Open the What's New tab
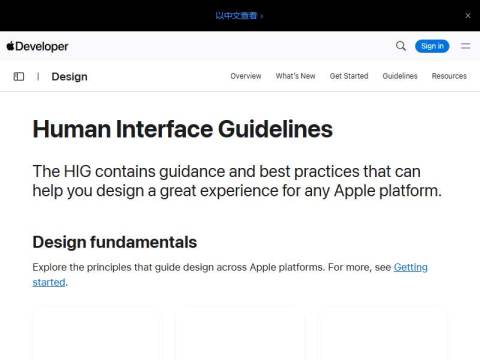This screenshot has height=360, width=480. coord(295,76)
